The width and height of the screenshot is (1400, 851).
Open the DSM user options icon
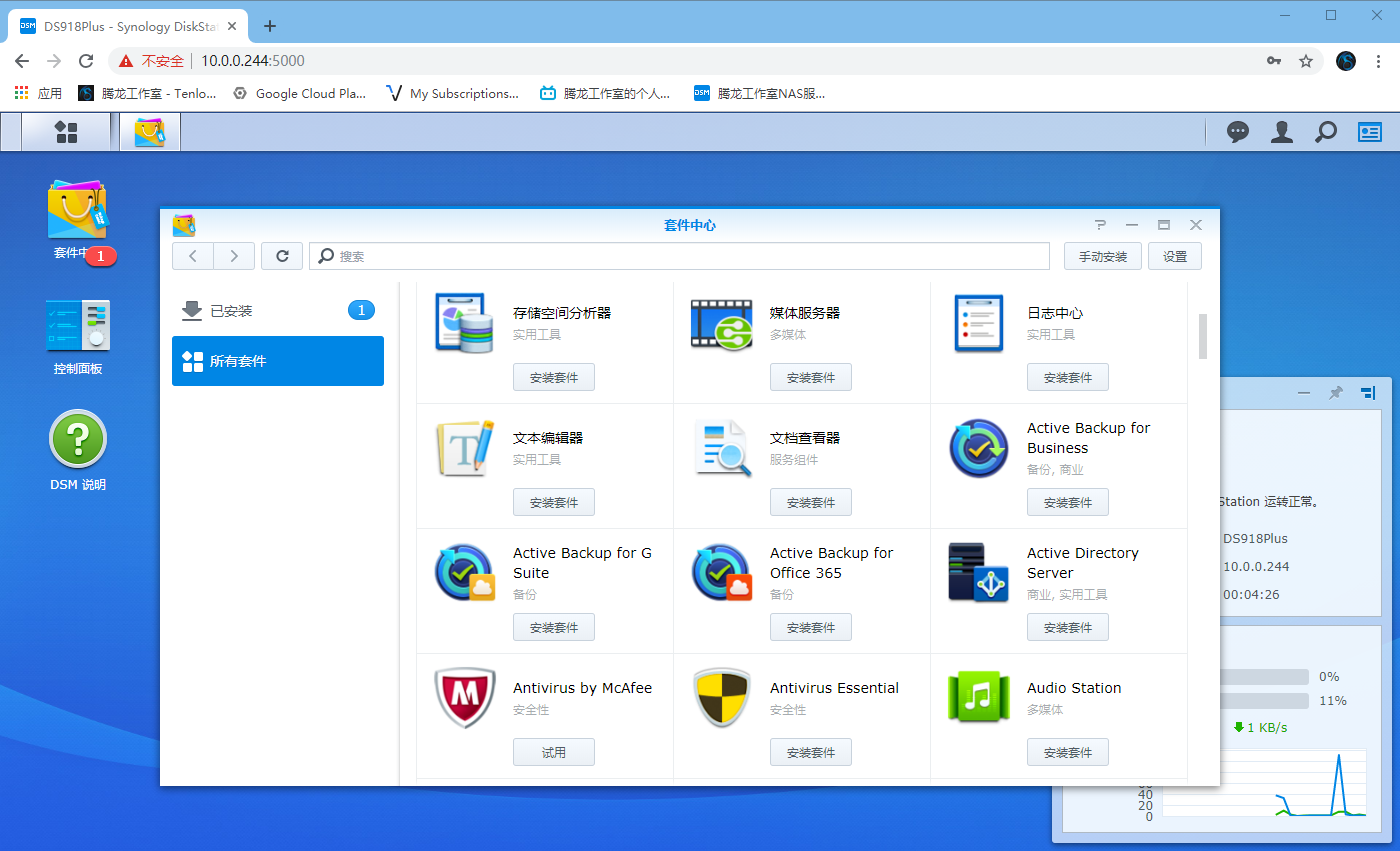1282,132
